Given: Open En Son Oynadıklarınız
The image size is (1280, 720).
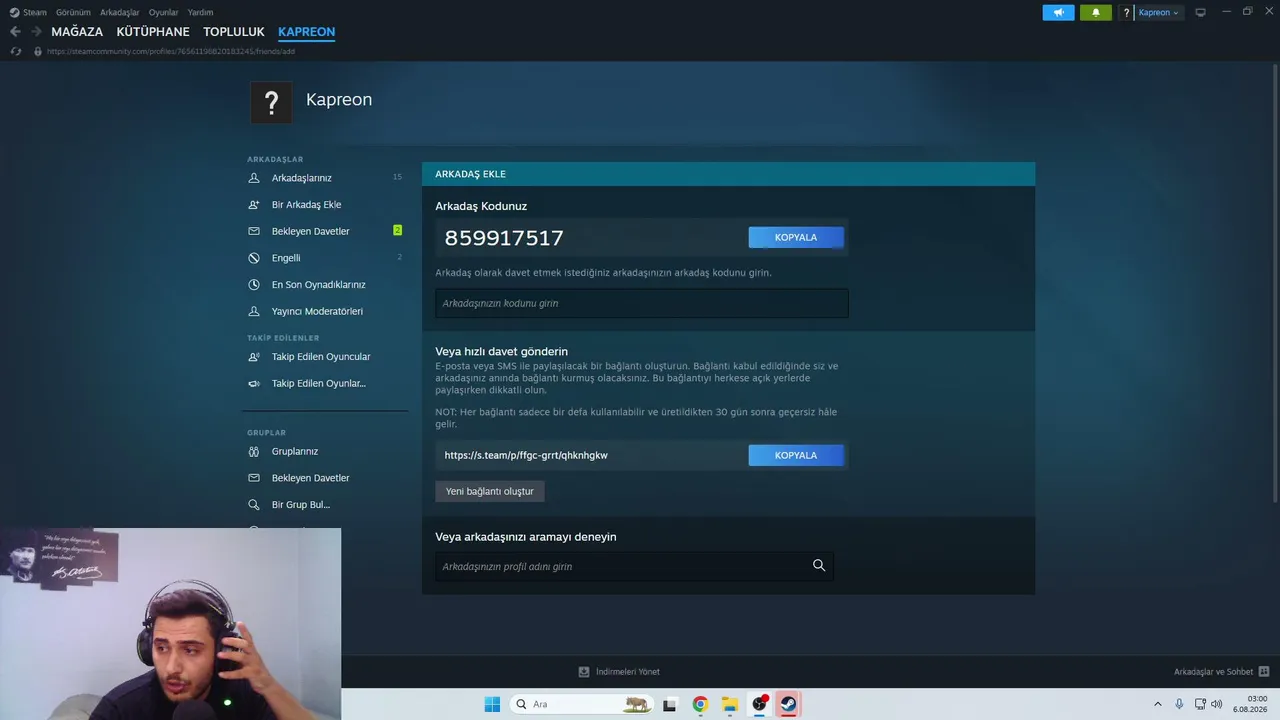Looking at the screenshot, I should (x=319, y=285).
